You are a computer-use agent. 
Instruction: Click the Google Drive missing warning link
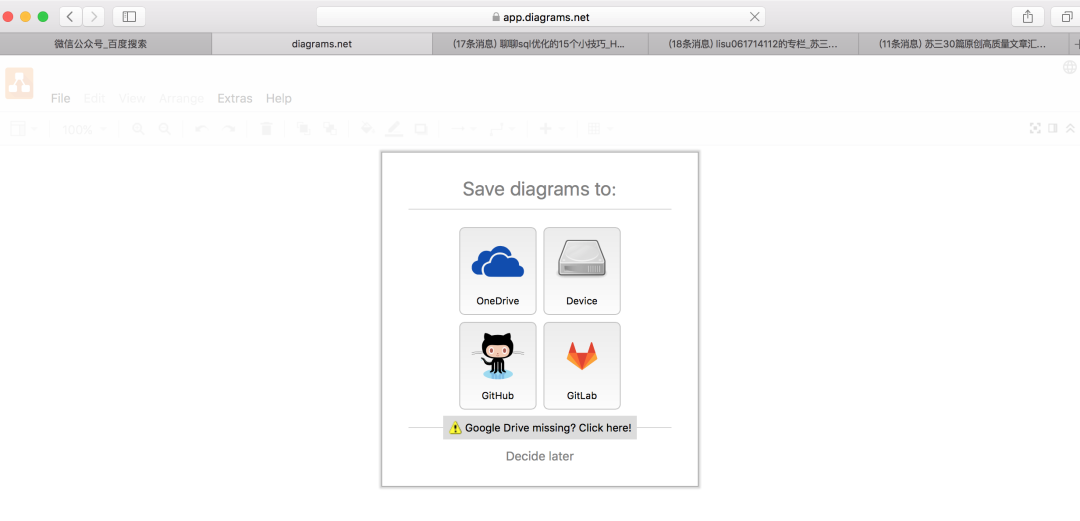pyautogui.click(x=540, y=428)
